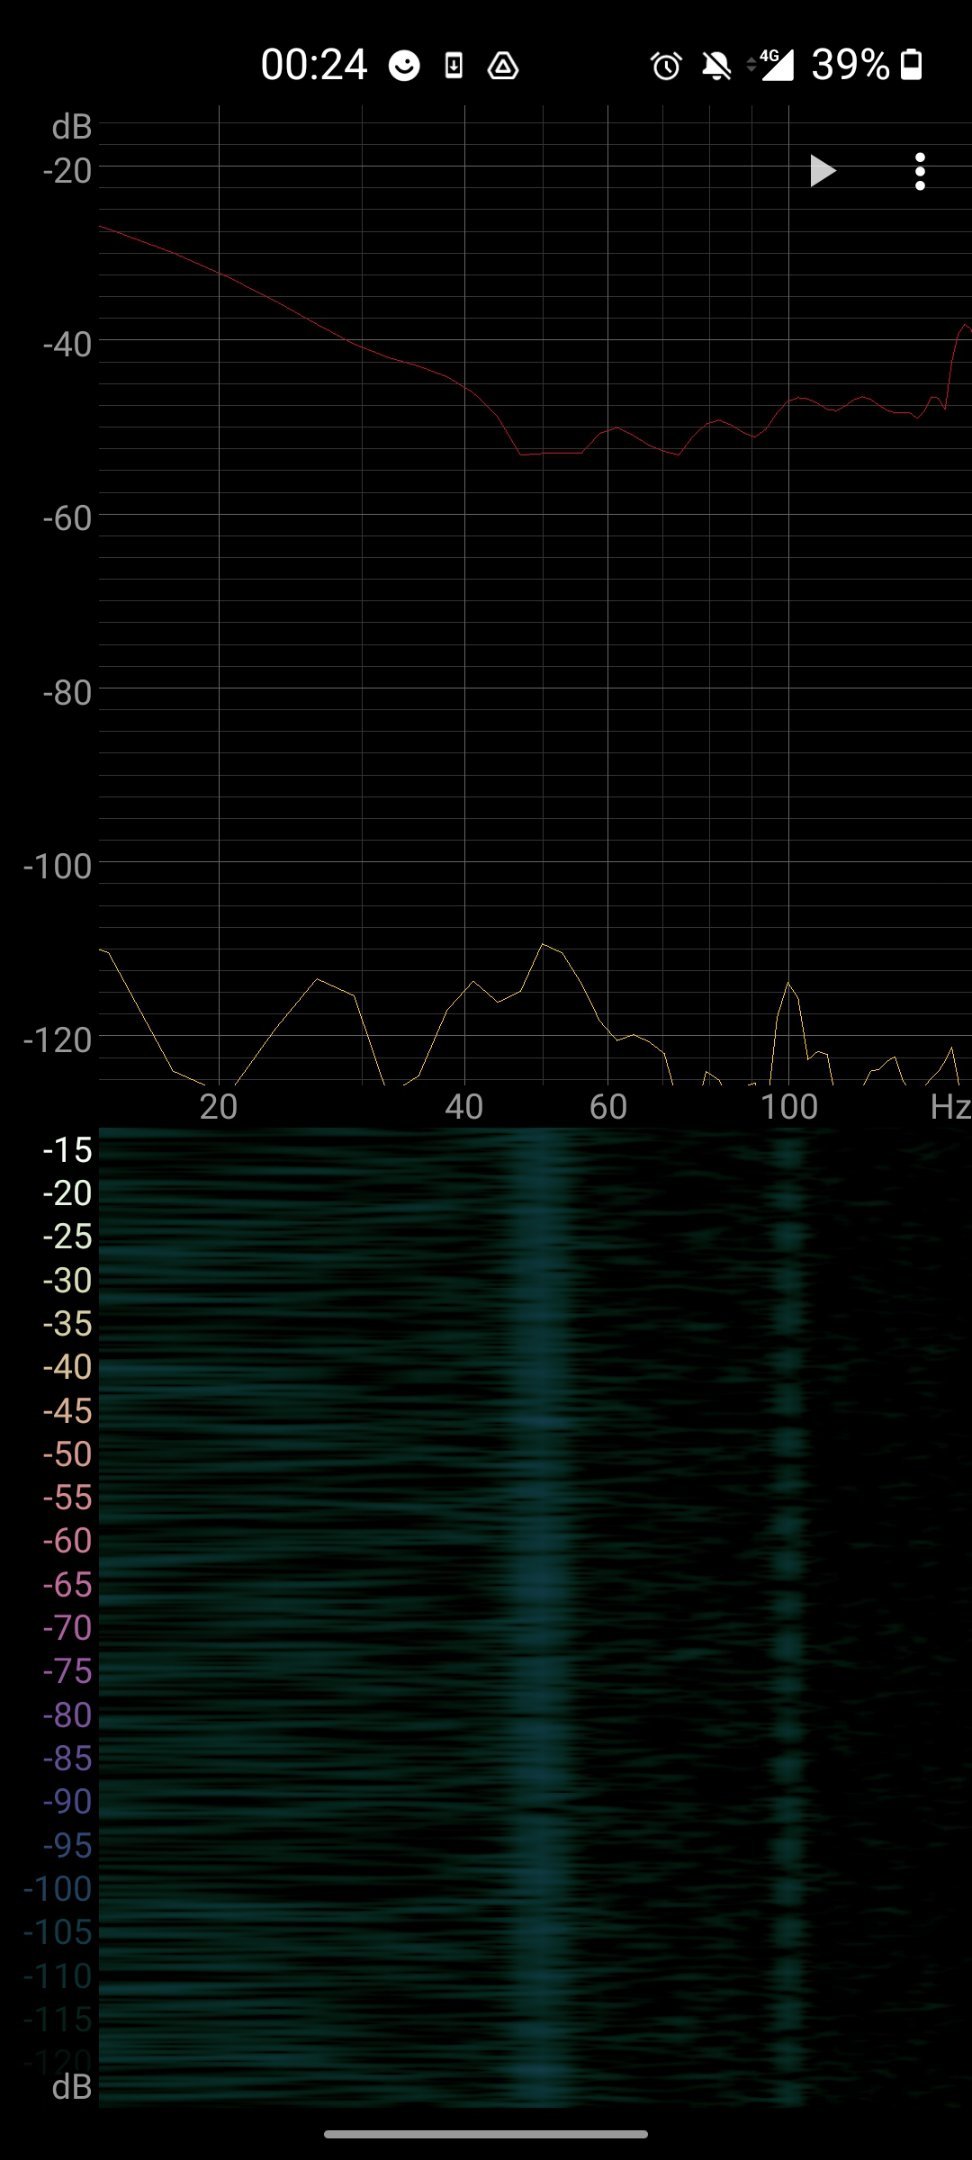The height and width of the screenshot is (2160, 972).
Task: Tap the 40 Hz frequency label
Action: pyautogui.click(x=464, y=1107)
